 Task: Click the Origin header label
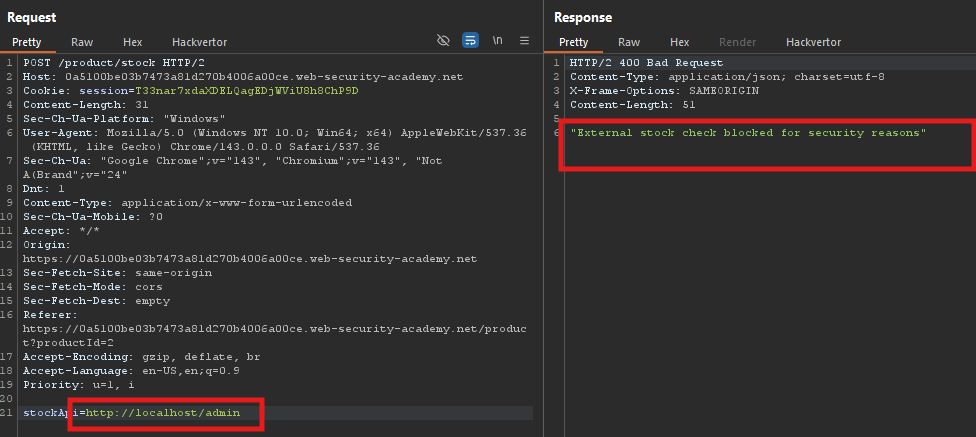click(47, 245)
